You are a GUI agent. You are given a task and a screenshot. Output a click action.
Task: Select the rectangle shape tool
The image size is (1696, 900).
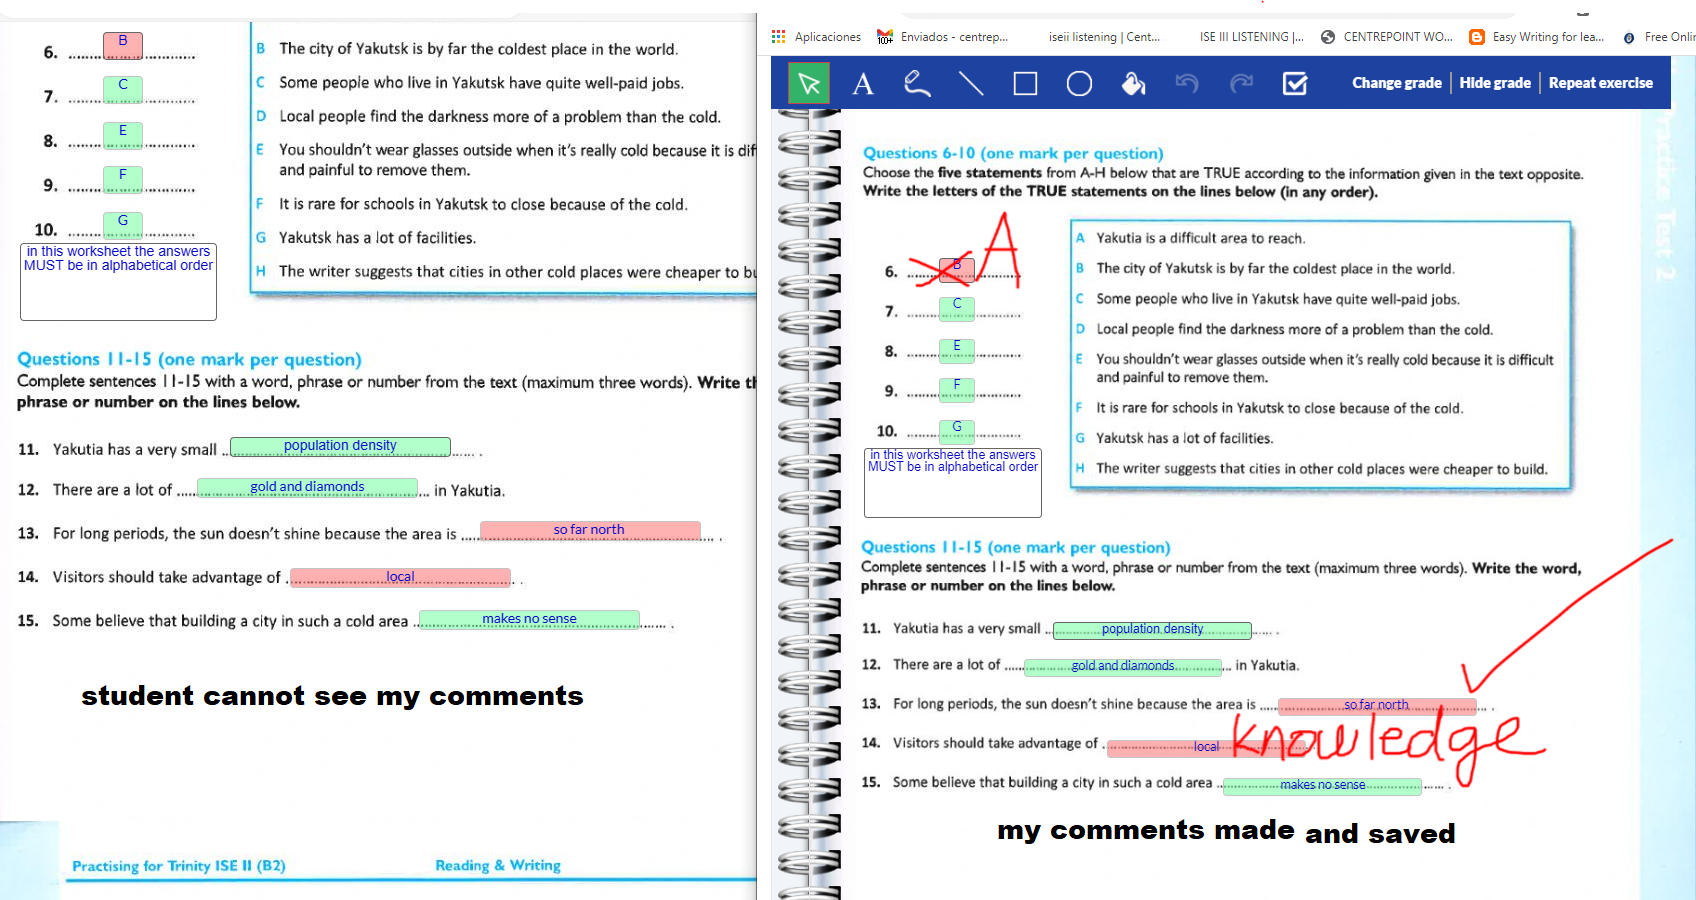(x=1025, y=83)
